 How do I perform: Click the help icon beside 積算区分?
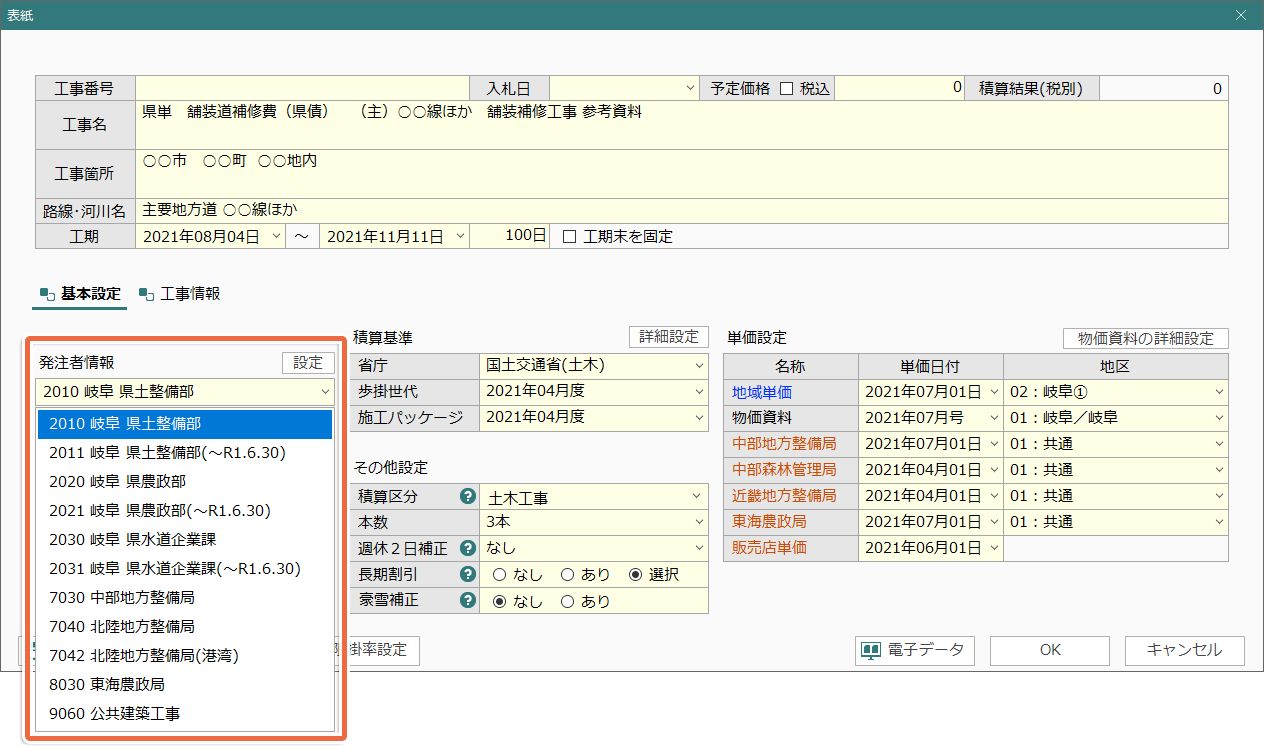(466, 497)
